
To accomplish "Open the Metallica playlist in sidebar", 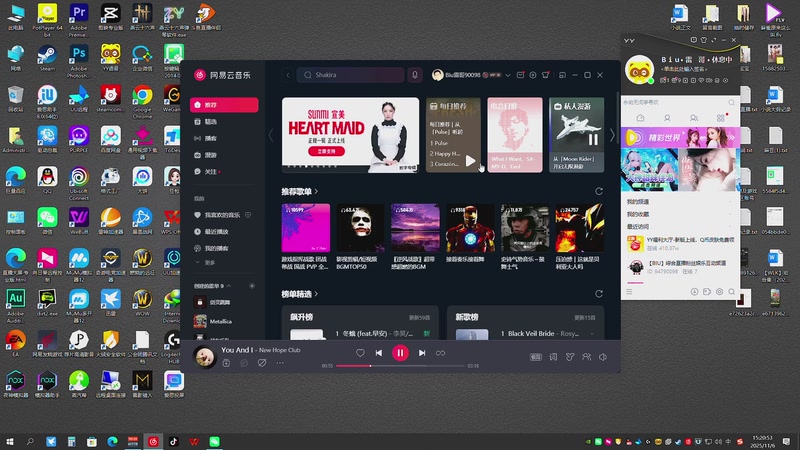I will [224, 321].
